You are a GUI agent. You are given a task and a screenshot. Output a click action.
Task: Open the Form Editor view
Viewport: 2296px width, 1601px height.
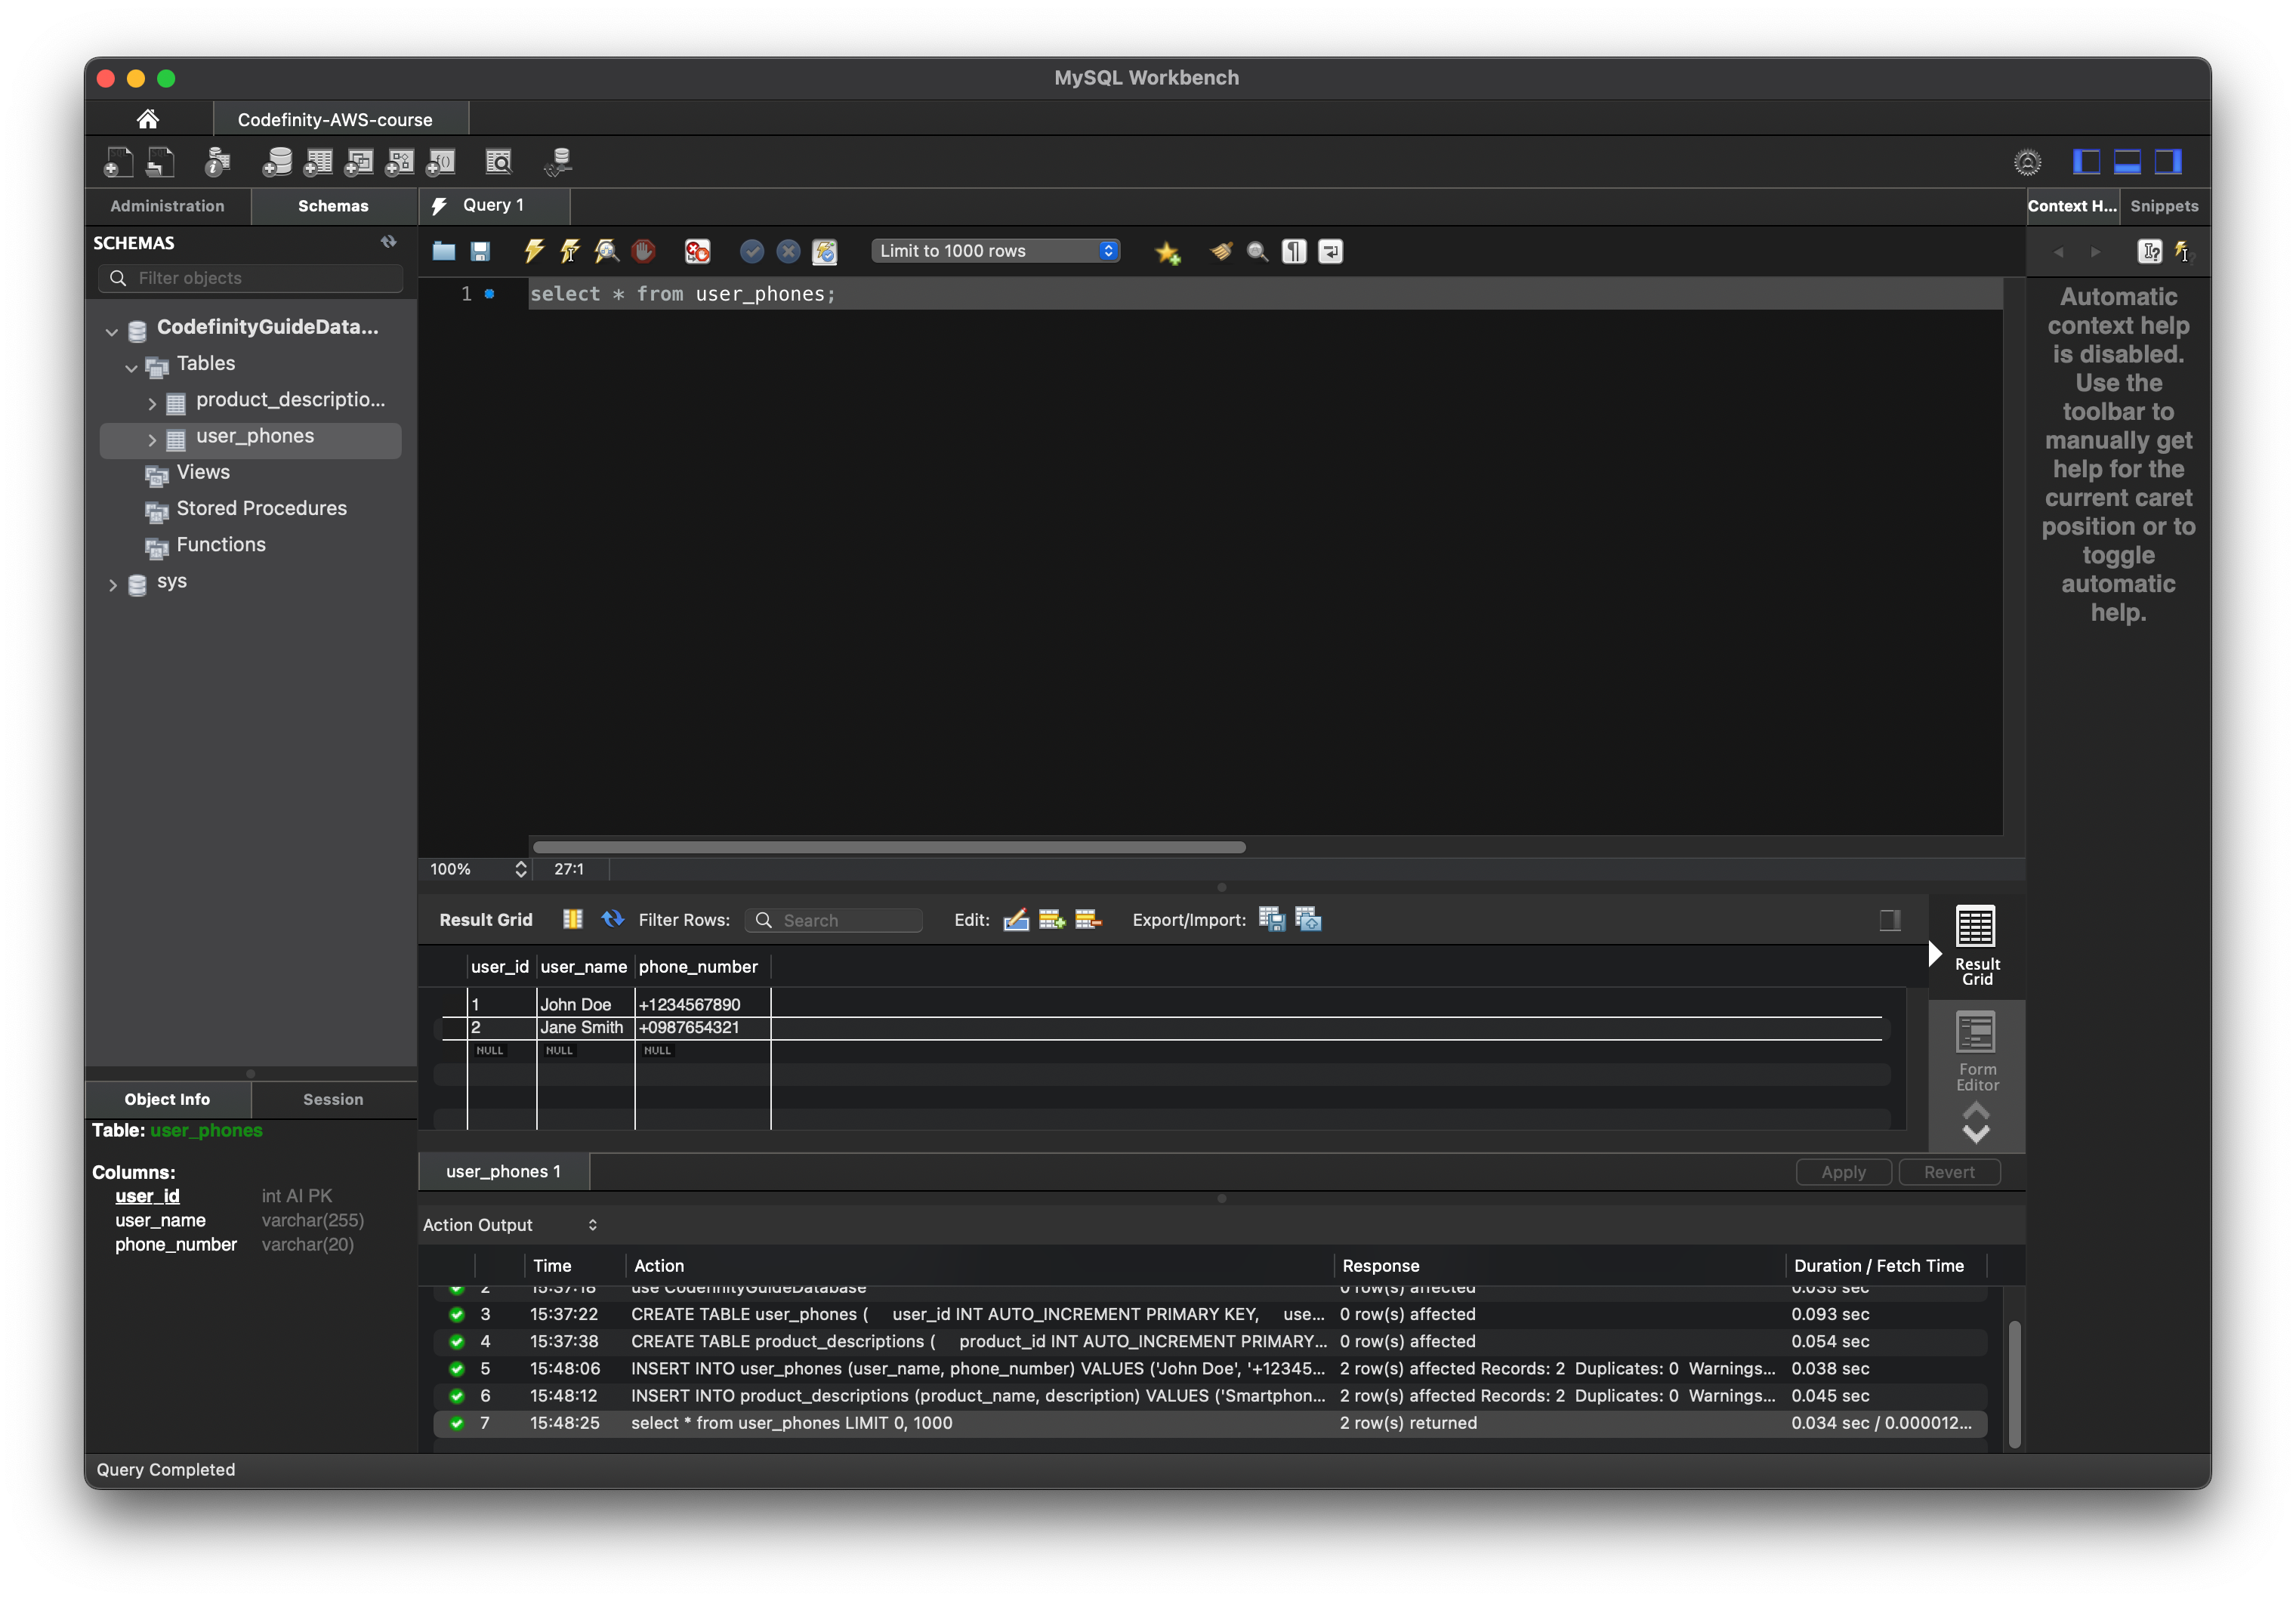tap(1977, 1052)
